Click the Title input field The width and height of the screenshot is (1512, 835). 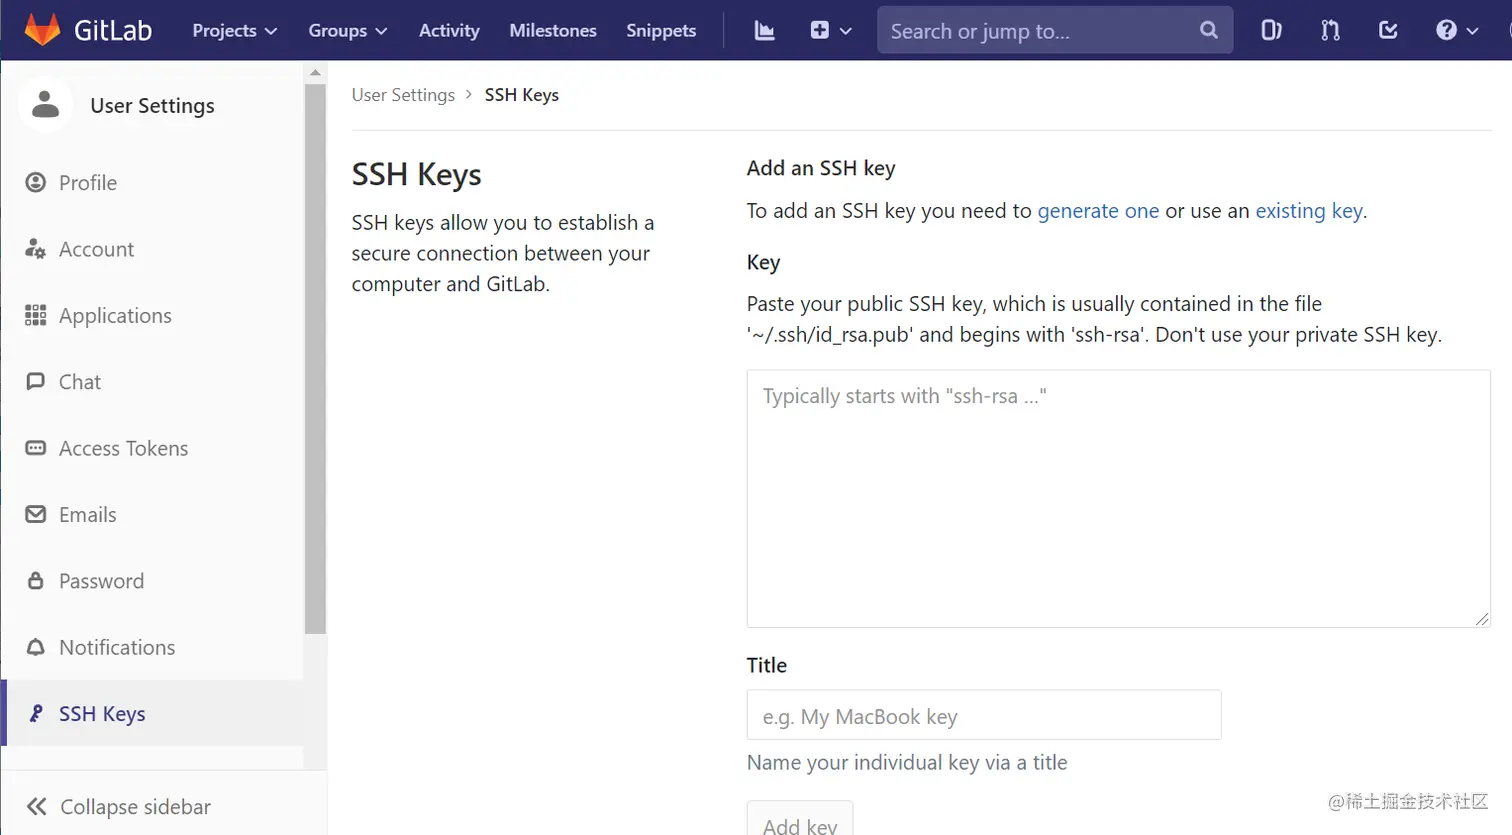click(x=984, y=715)
